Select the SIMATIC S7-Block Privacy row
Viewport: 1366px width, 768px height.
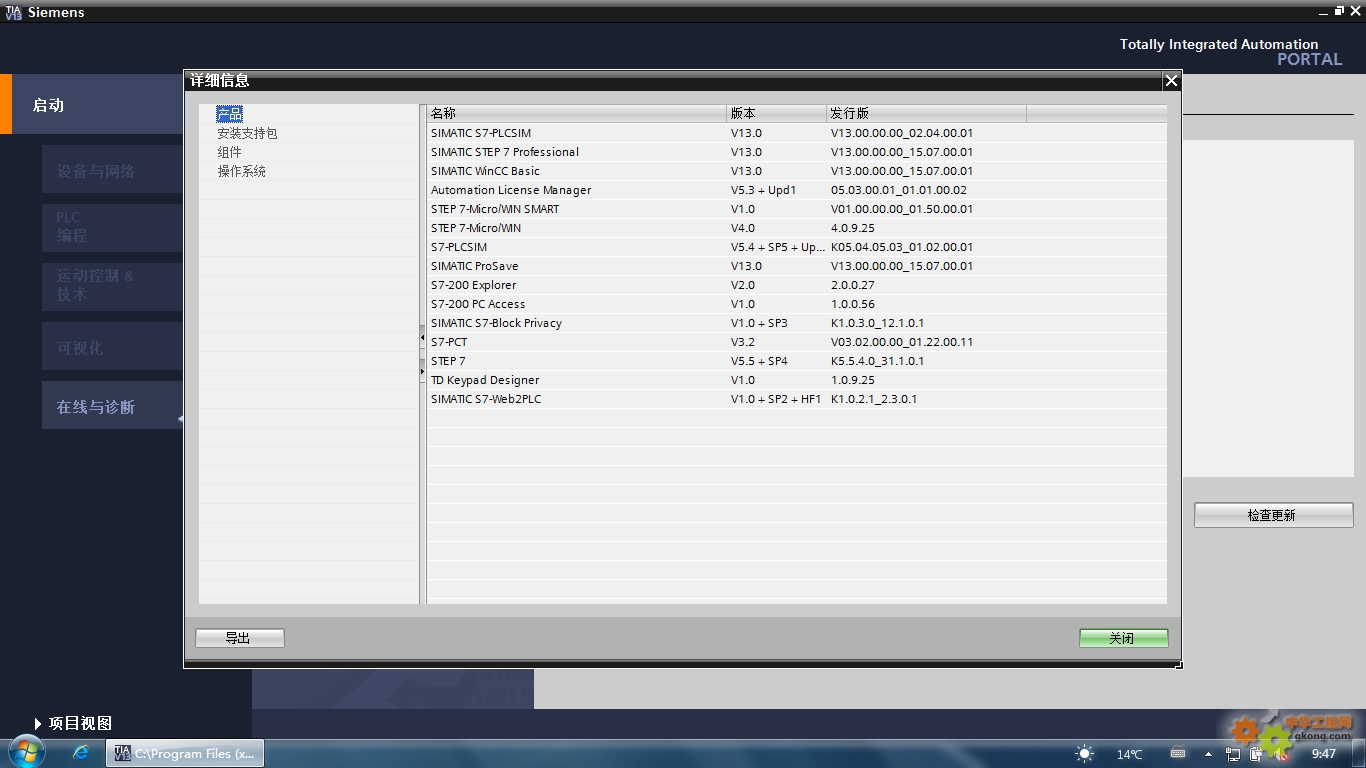click(x=797, y=323)
